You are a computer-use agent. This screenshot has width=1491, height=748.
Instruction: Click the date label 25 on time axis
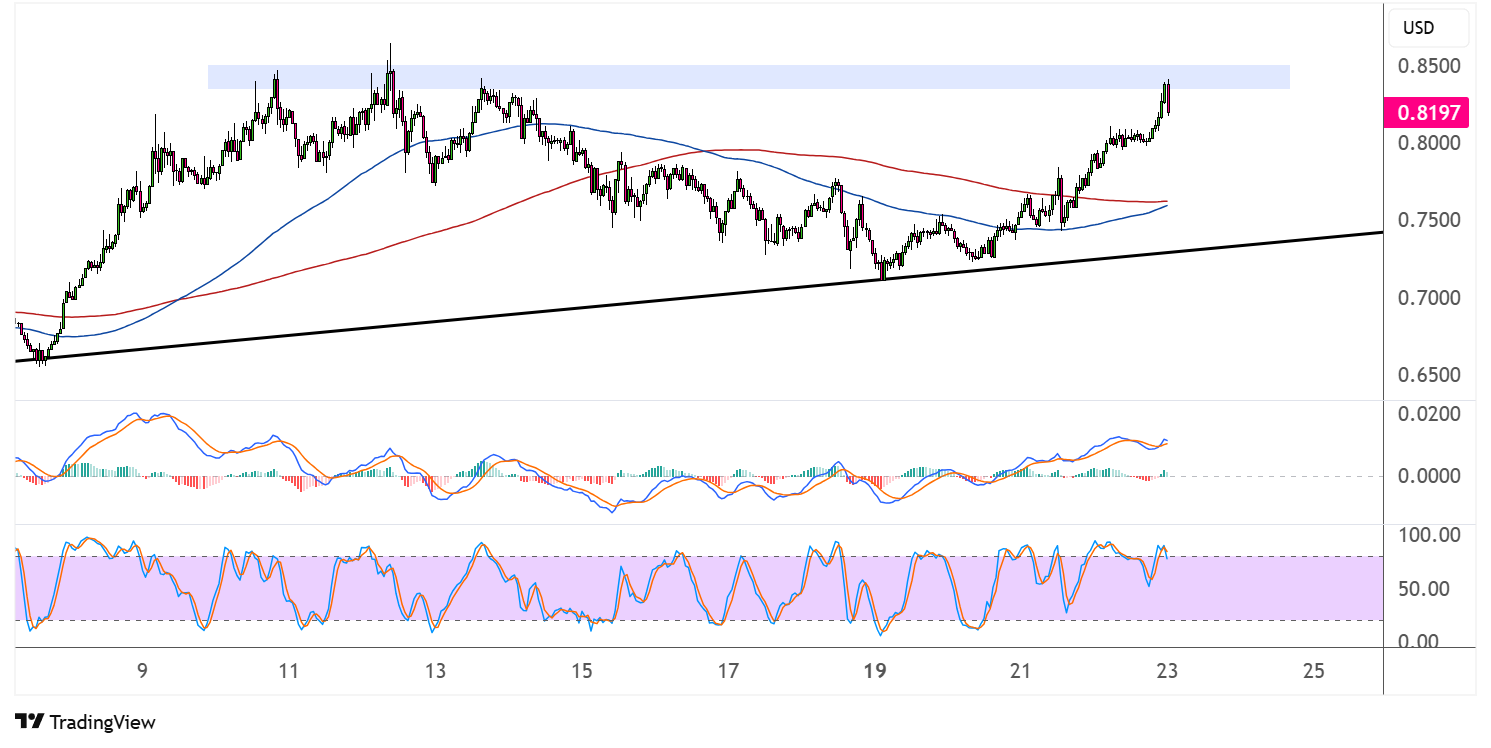pos(1314,671)
